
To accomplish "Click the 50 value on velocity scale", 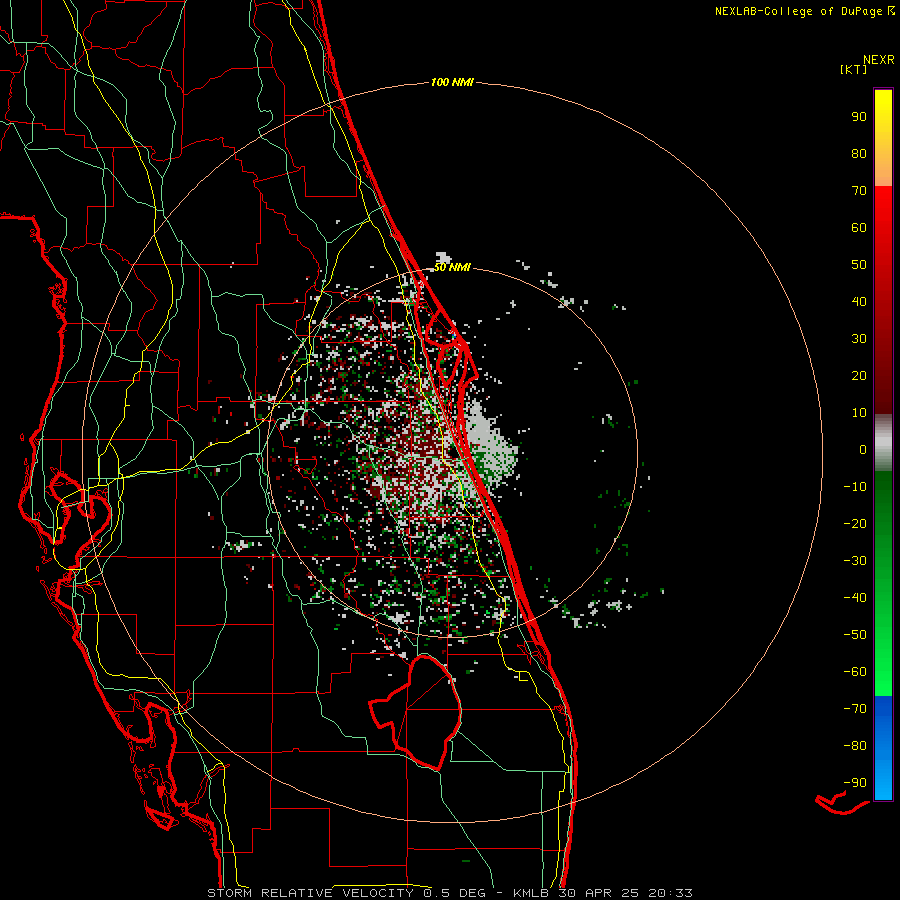I will [x=859, y=265].
